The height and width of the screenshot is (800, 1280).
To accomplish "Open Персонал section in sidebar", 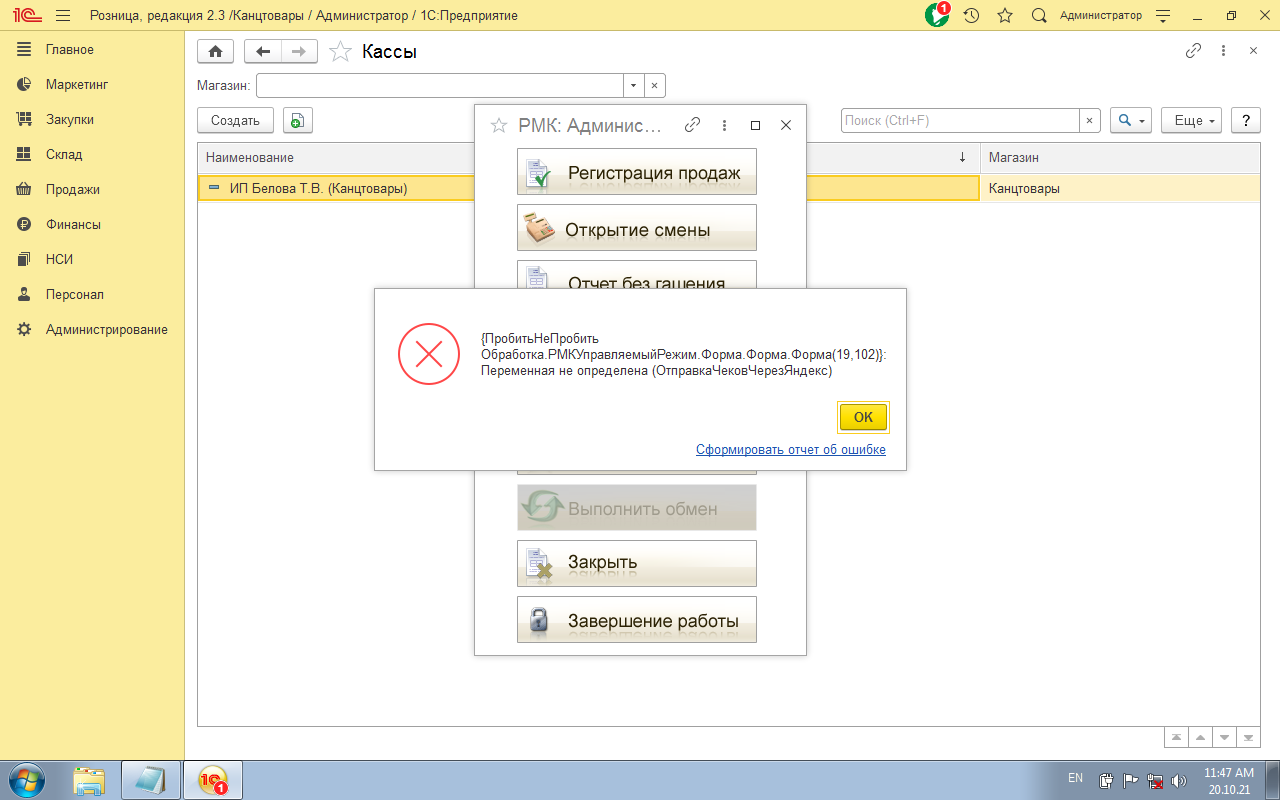I will coord(74,294).
